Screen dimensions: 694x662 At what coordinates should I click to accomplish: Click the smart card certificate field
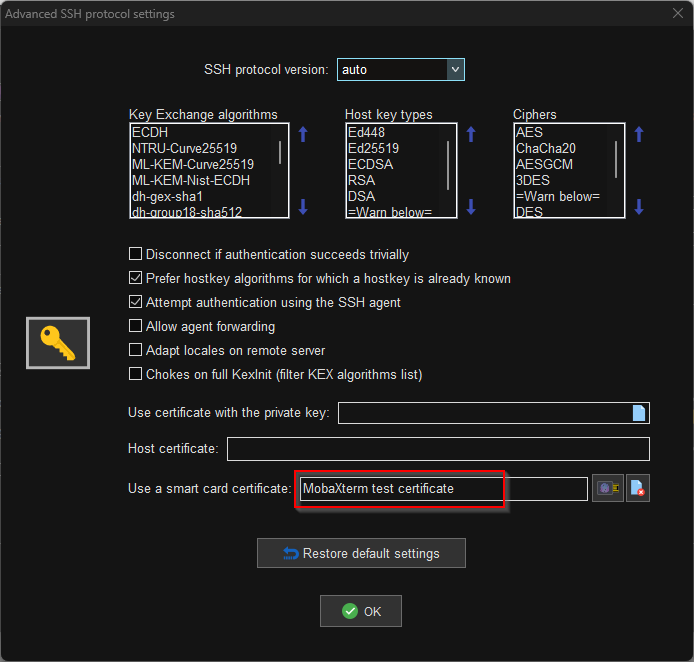click(443, 489)
